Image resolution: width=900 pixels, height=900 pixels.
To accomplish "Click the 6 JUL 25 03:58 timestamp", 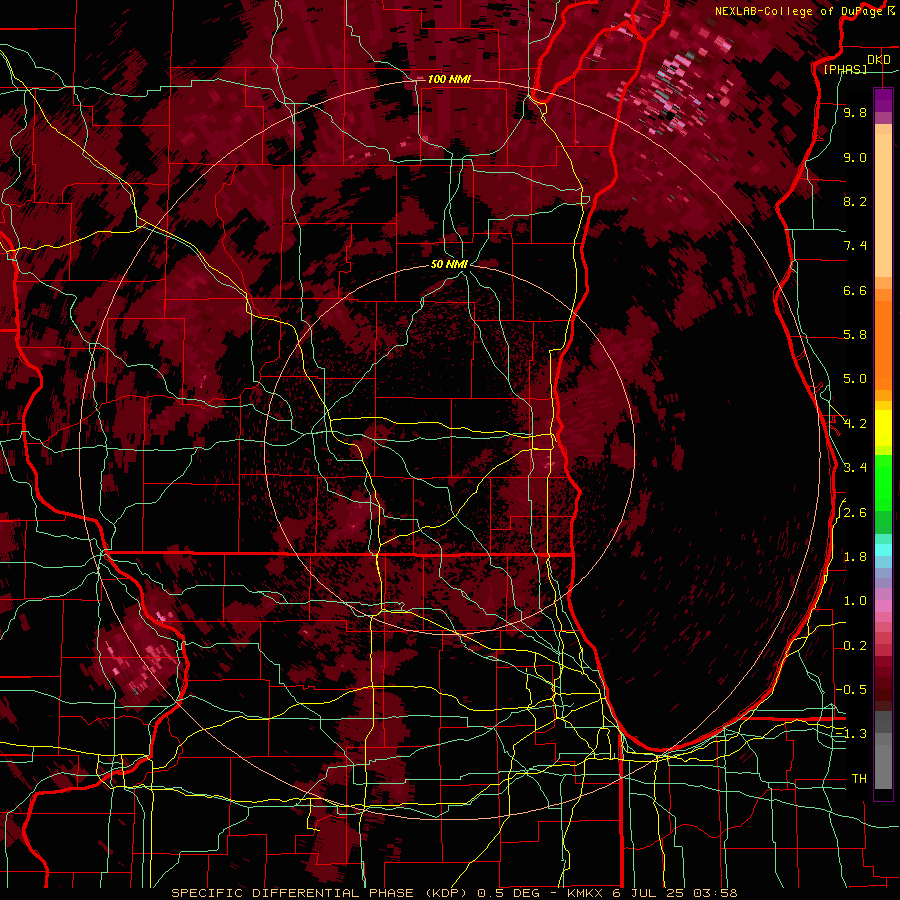I will (673, 893).
